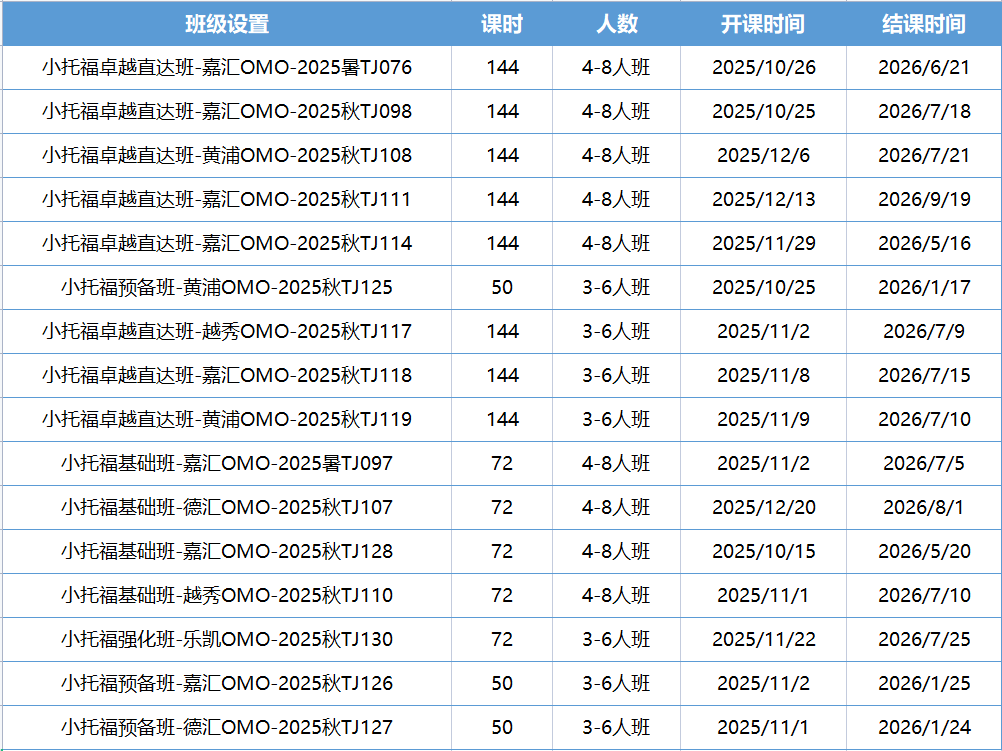Screen dimensions: 1002x751
Task: Click the 黄浦 class name ending in TJ108
Action: pos(227,156)
